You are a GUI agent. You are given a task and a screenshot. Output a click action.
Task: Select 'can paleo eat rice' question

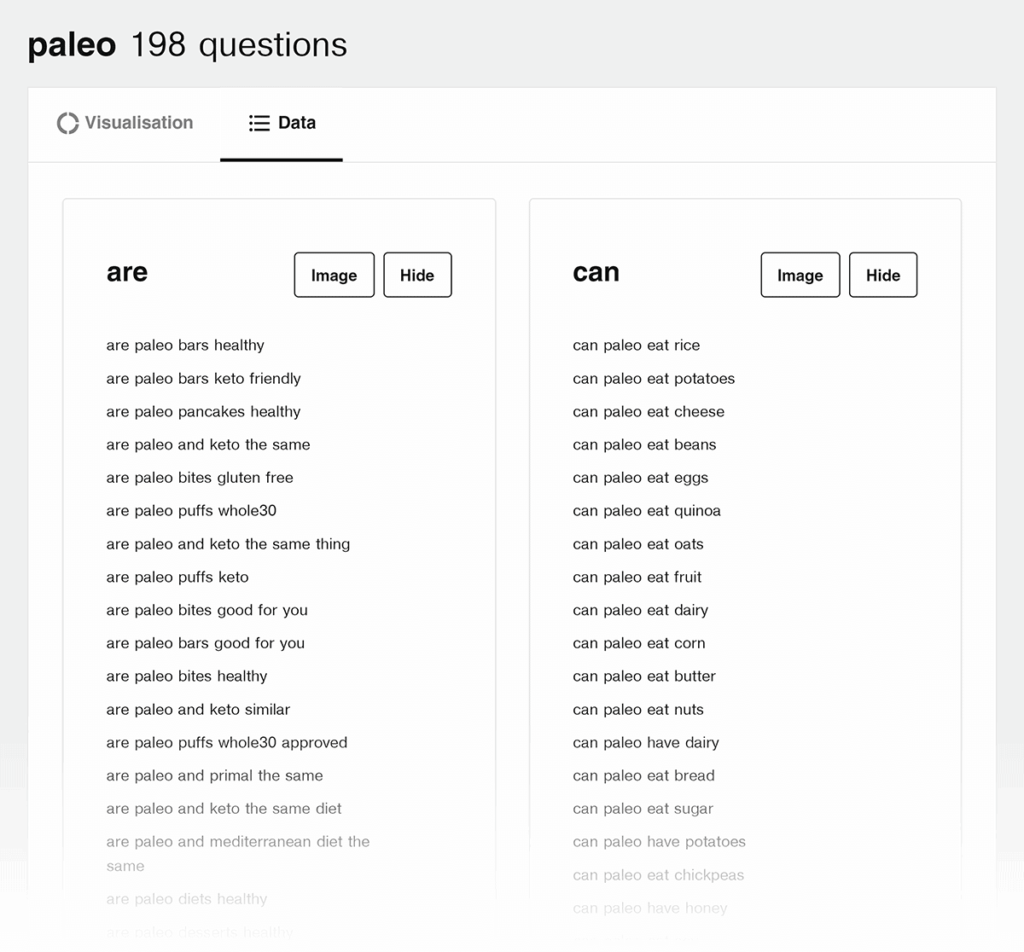[x=637, y=345]
